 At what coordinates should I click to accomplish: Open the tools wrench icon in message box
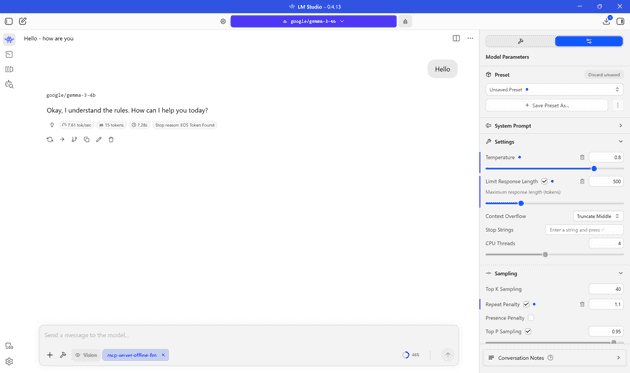(63, 355)
